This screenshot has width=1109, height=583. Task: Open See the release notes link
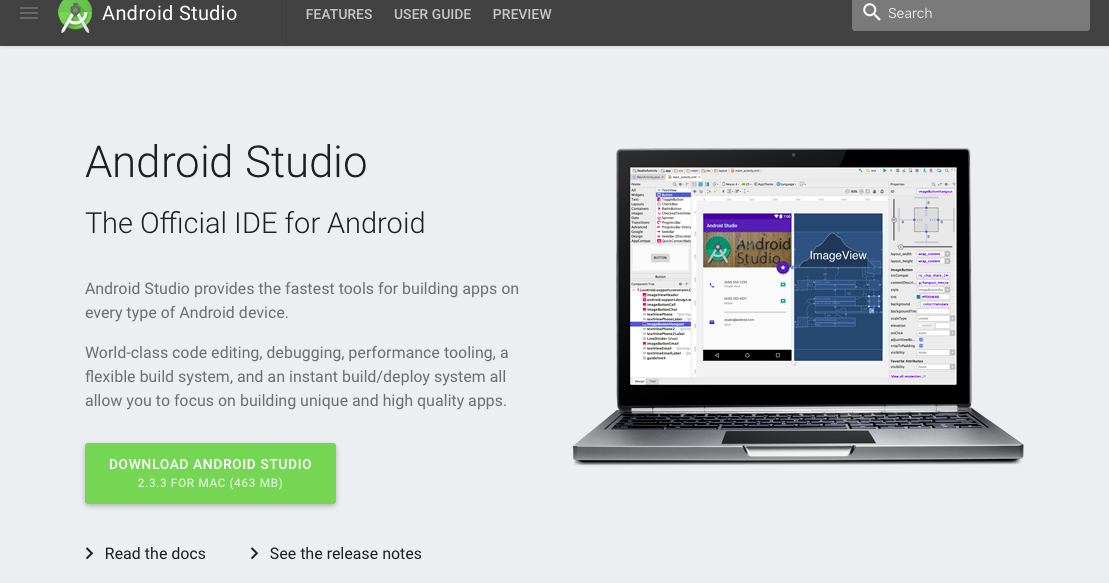pyautogui.click(x=345, y=553)
